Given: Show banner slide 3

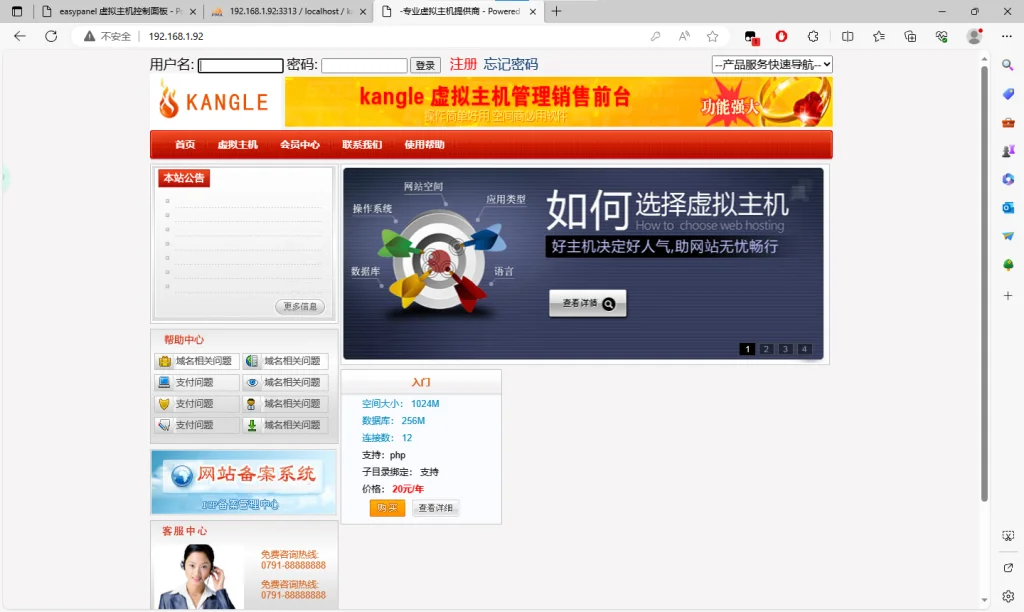Looking at the screenshot, I should [786, 349].
